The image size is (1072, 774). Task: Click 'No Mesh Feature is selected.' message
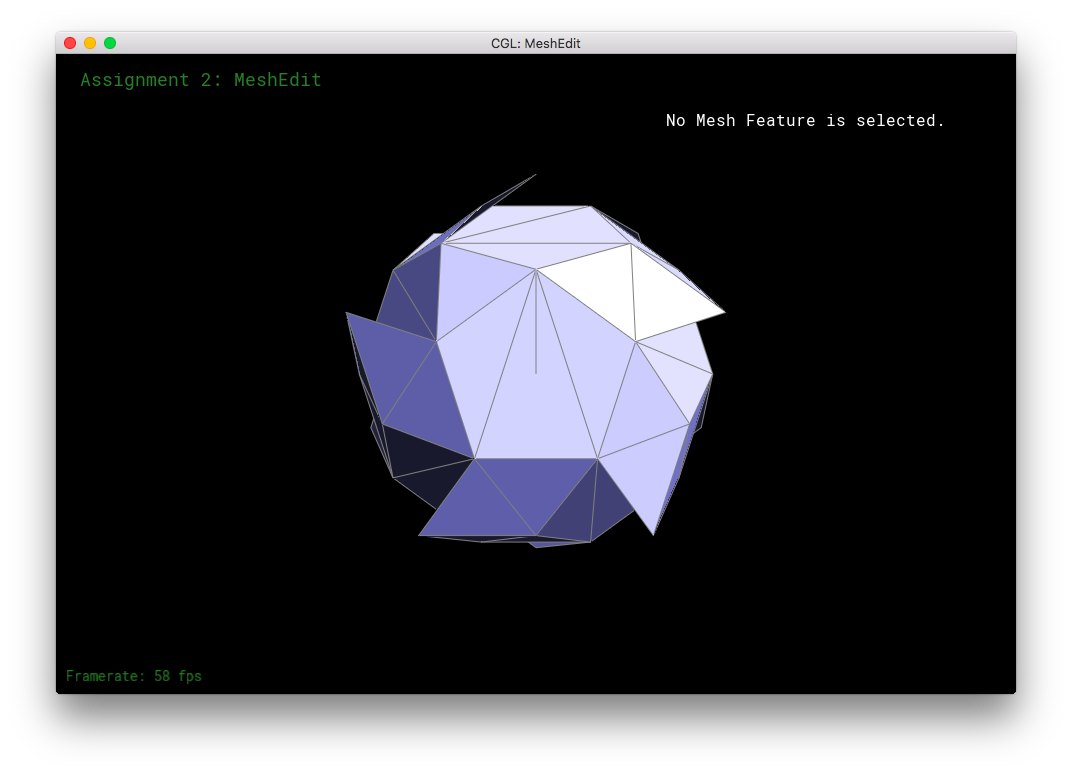tap(805, 120)
